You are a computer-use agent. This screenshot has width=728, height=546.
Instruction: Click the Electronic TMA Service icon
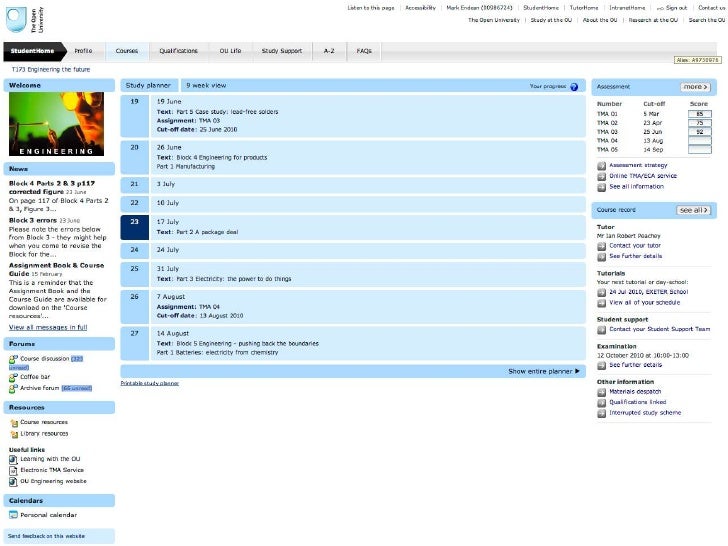(13, 469)
